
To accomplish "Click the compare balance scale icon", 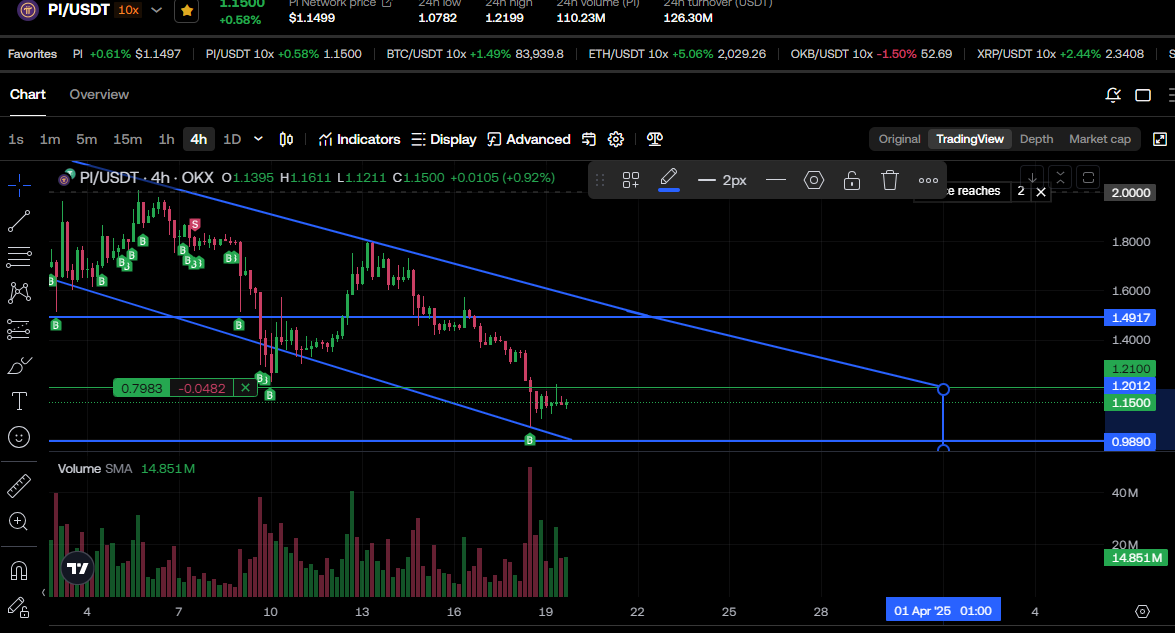I will pyautogui.click(x=655, y=139).
